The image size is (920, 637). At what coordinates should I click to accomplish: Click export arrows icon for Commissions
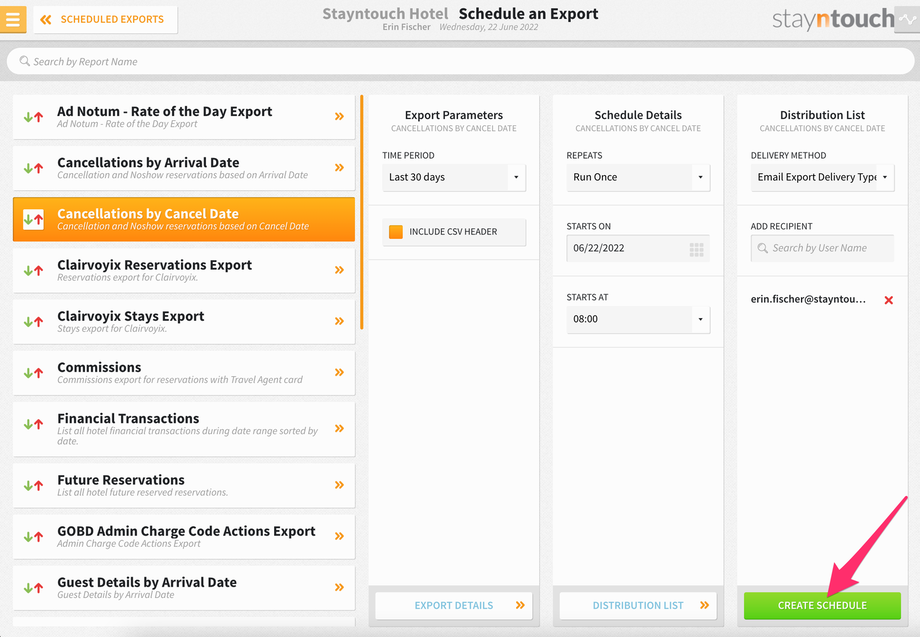33,372
